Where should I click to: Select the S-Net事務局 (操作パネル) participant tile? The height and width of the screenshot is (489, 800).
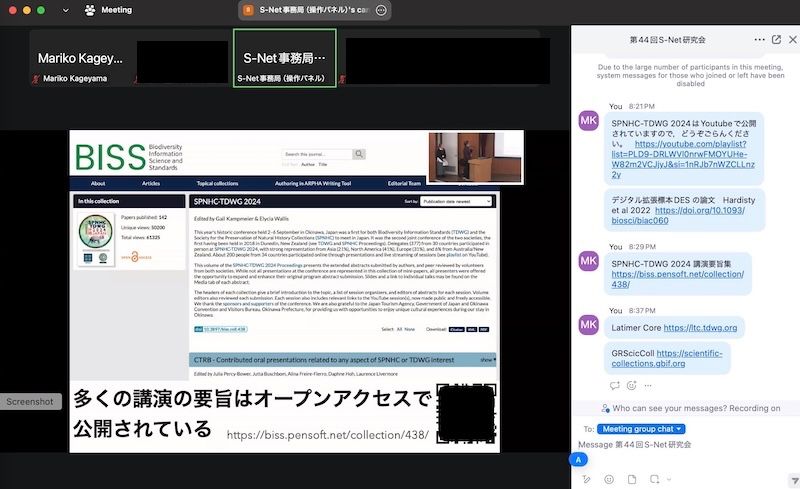point(285,58)
